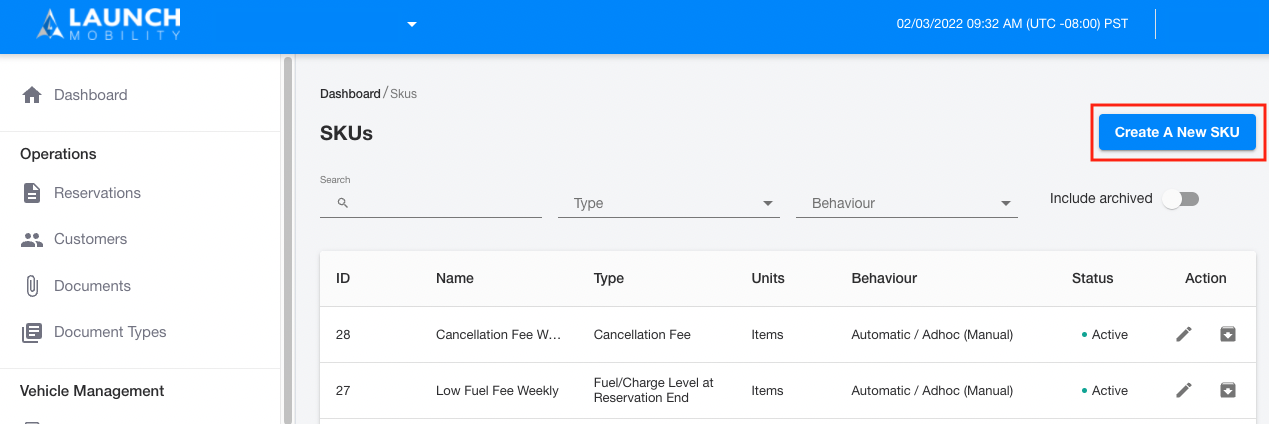Toggle the Include archived switch
The width and height of the screenshot is (1269, 424).
1181,199
